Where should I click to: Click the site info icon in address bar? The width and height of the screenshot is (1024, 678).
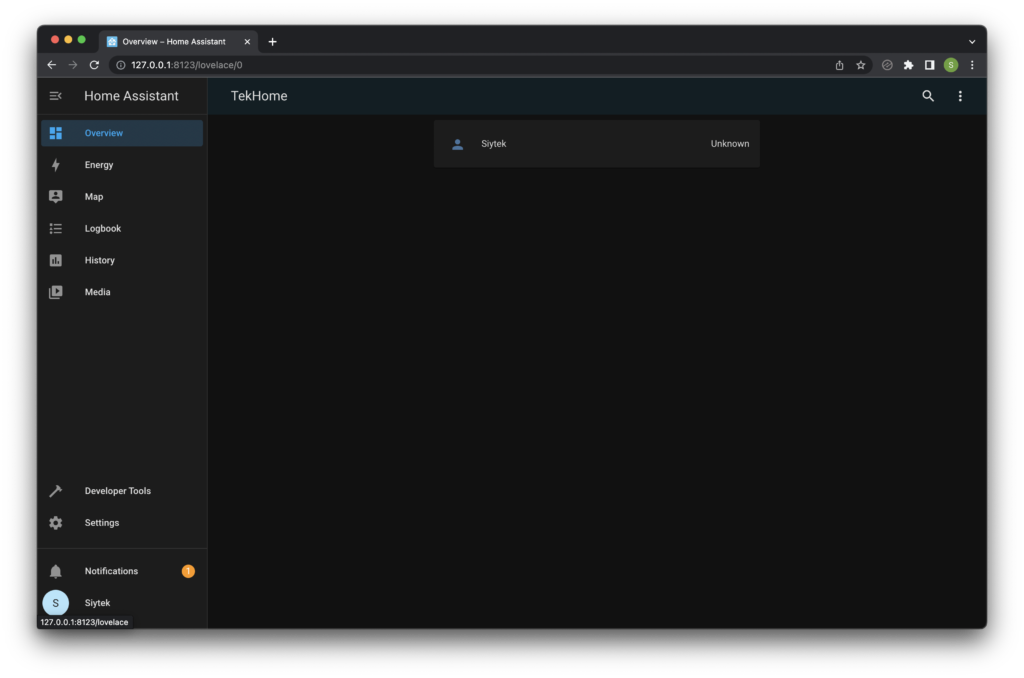[x=121, y=65]
